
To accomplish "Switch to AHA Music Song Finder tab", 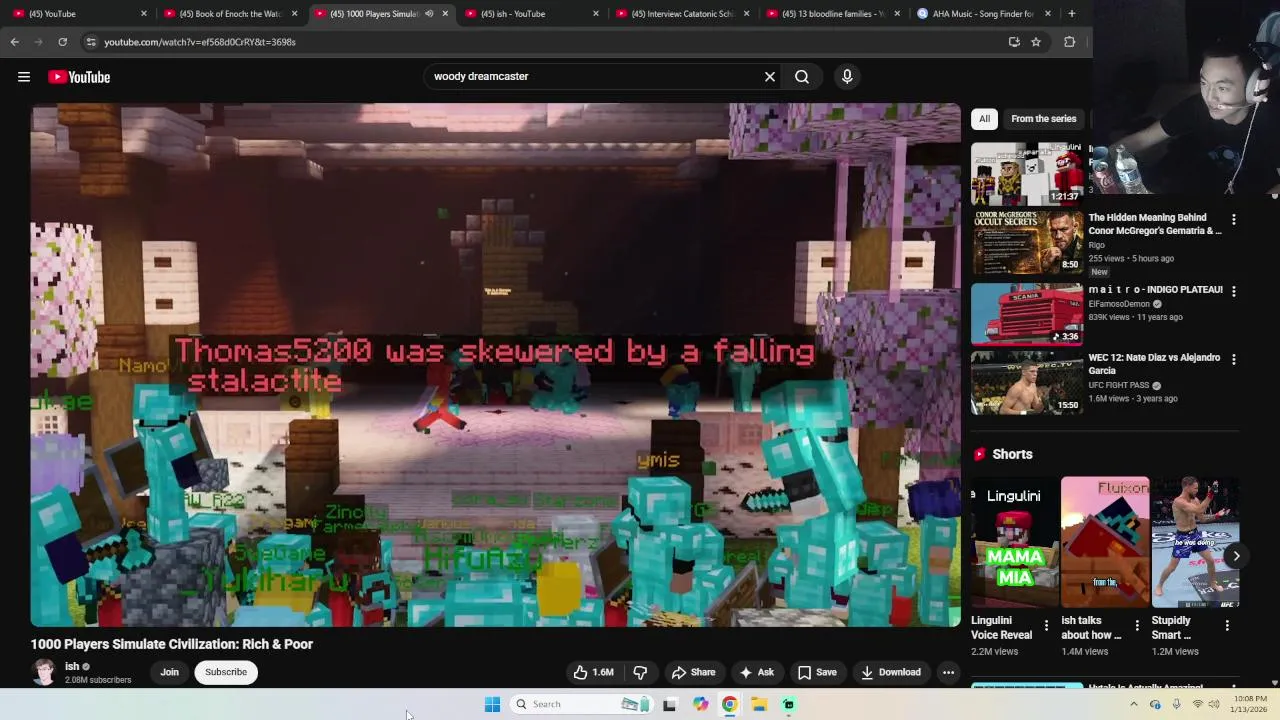I will click(x=985, y=13).
